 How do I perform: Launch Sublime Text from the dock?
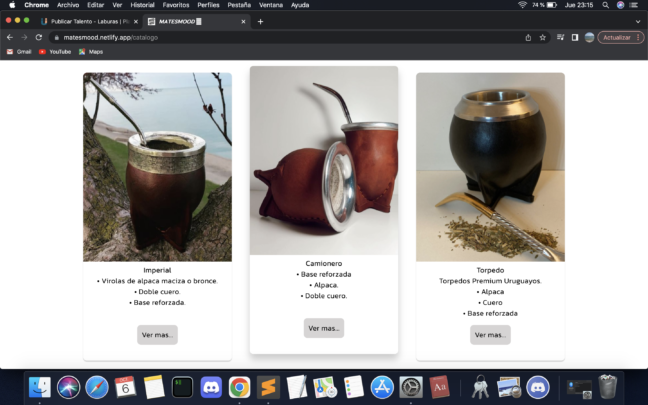tap(268, 387)
